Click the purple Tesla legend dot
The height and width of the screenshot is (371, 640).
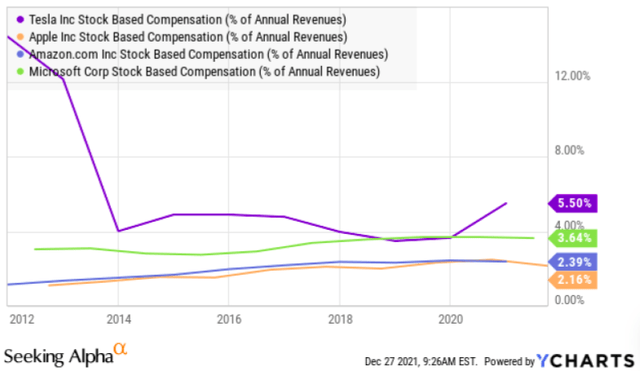[20, 20]
